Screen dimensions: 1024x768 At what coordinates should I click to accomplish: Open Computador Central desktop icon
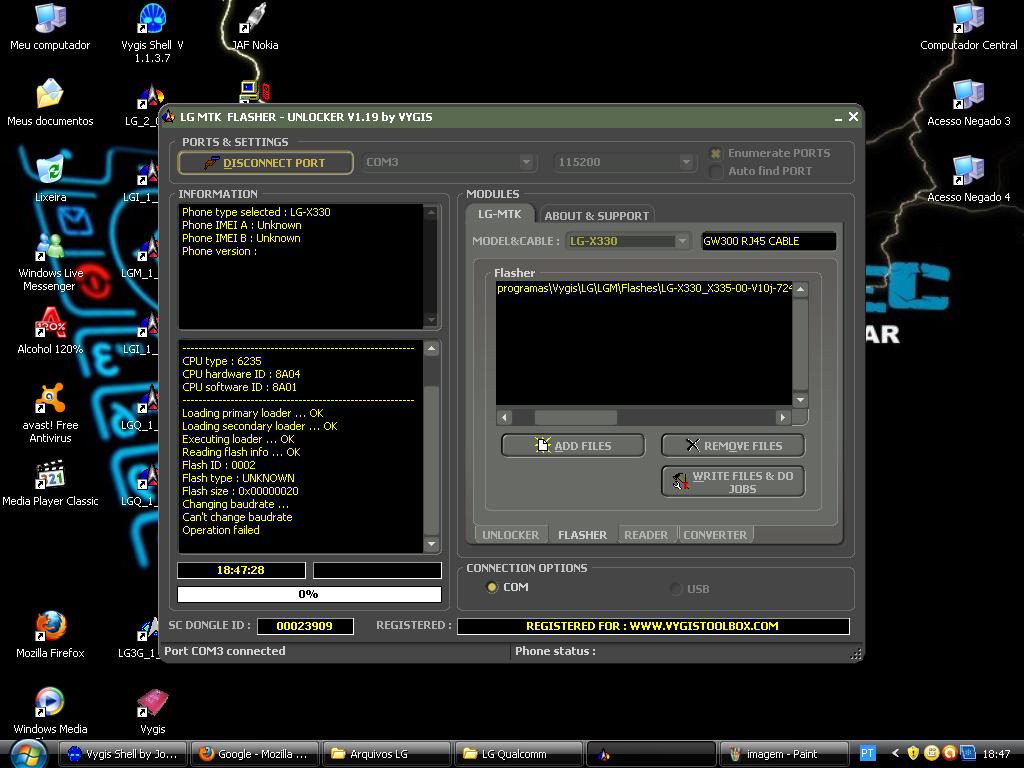click(x=968, y=26)
